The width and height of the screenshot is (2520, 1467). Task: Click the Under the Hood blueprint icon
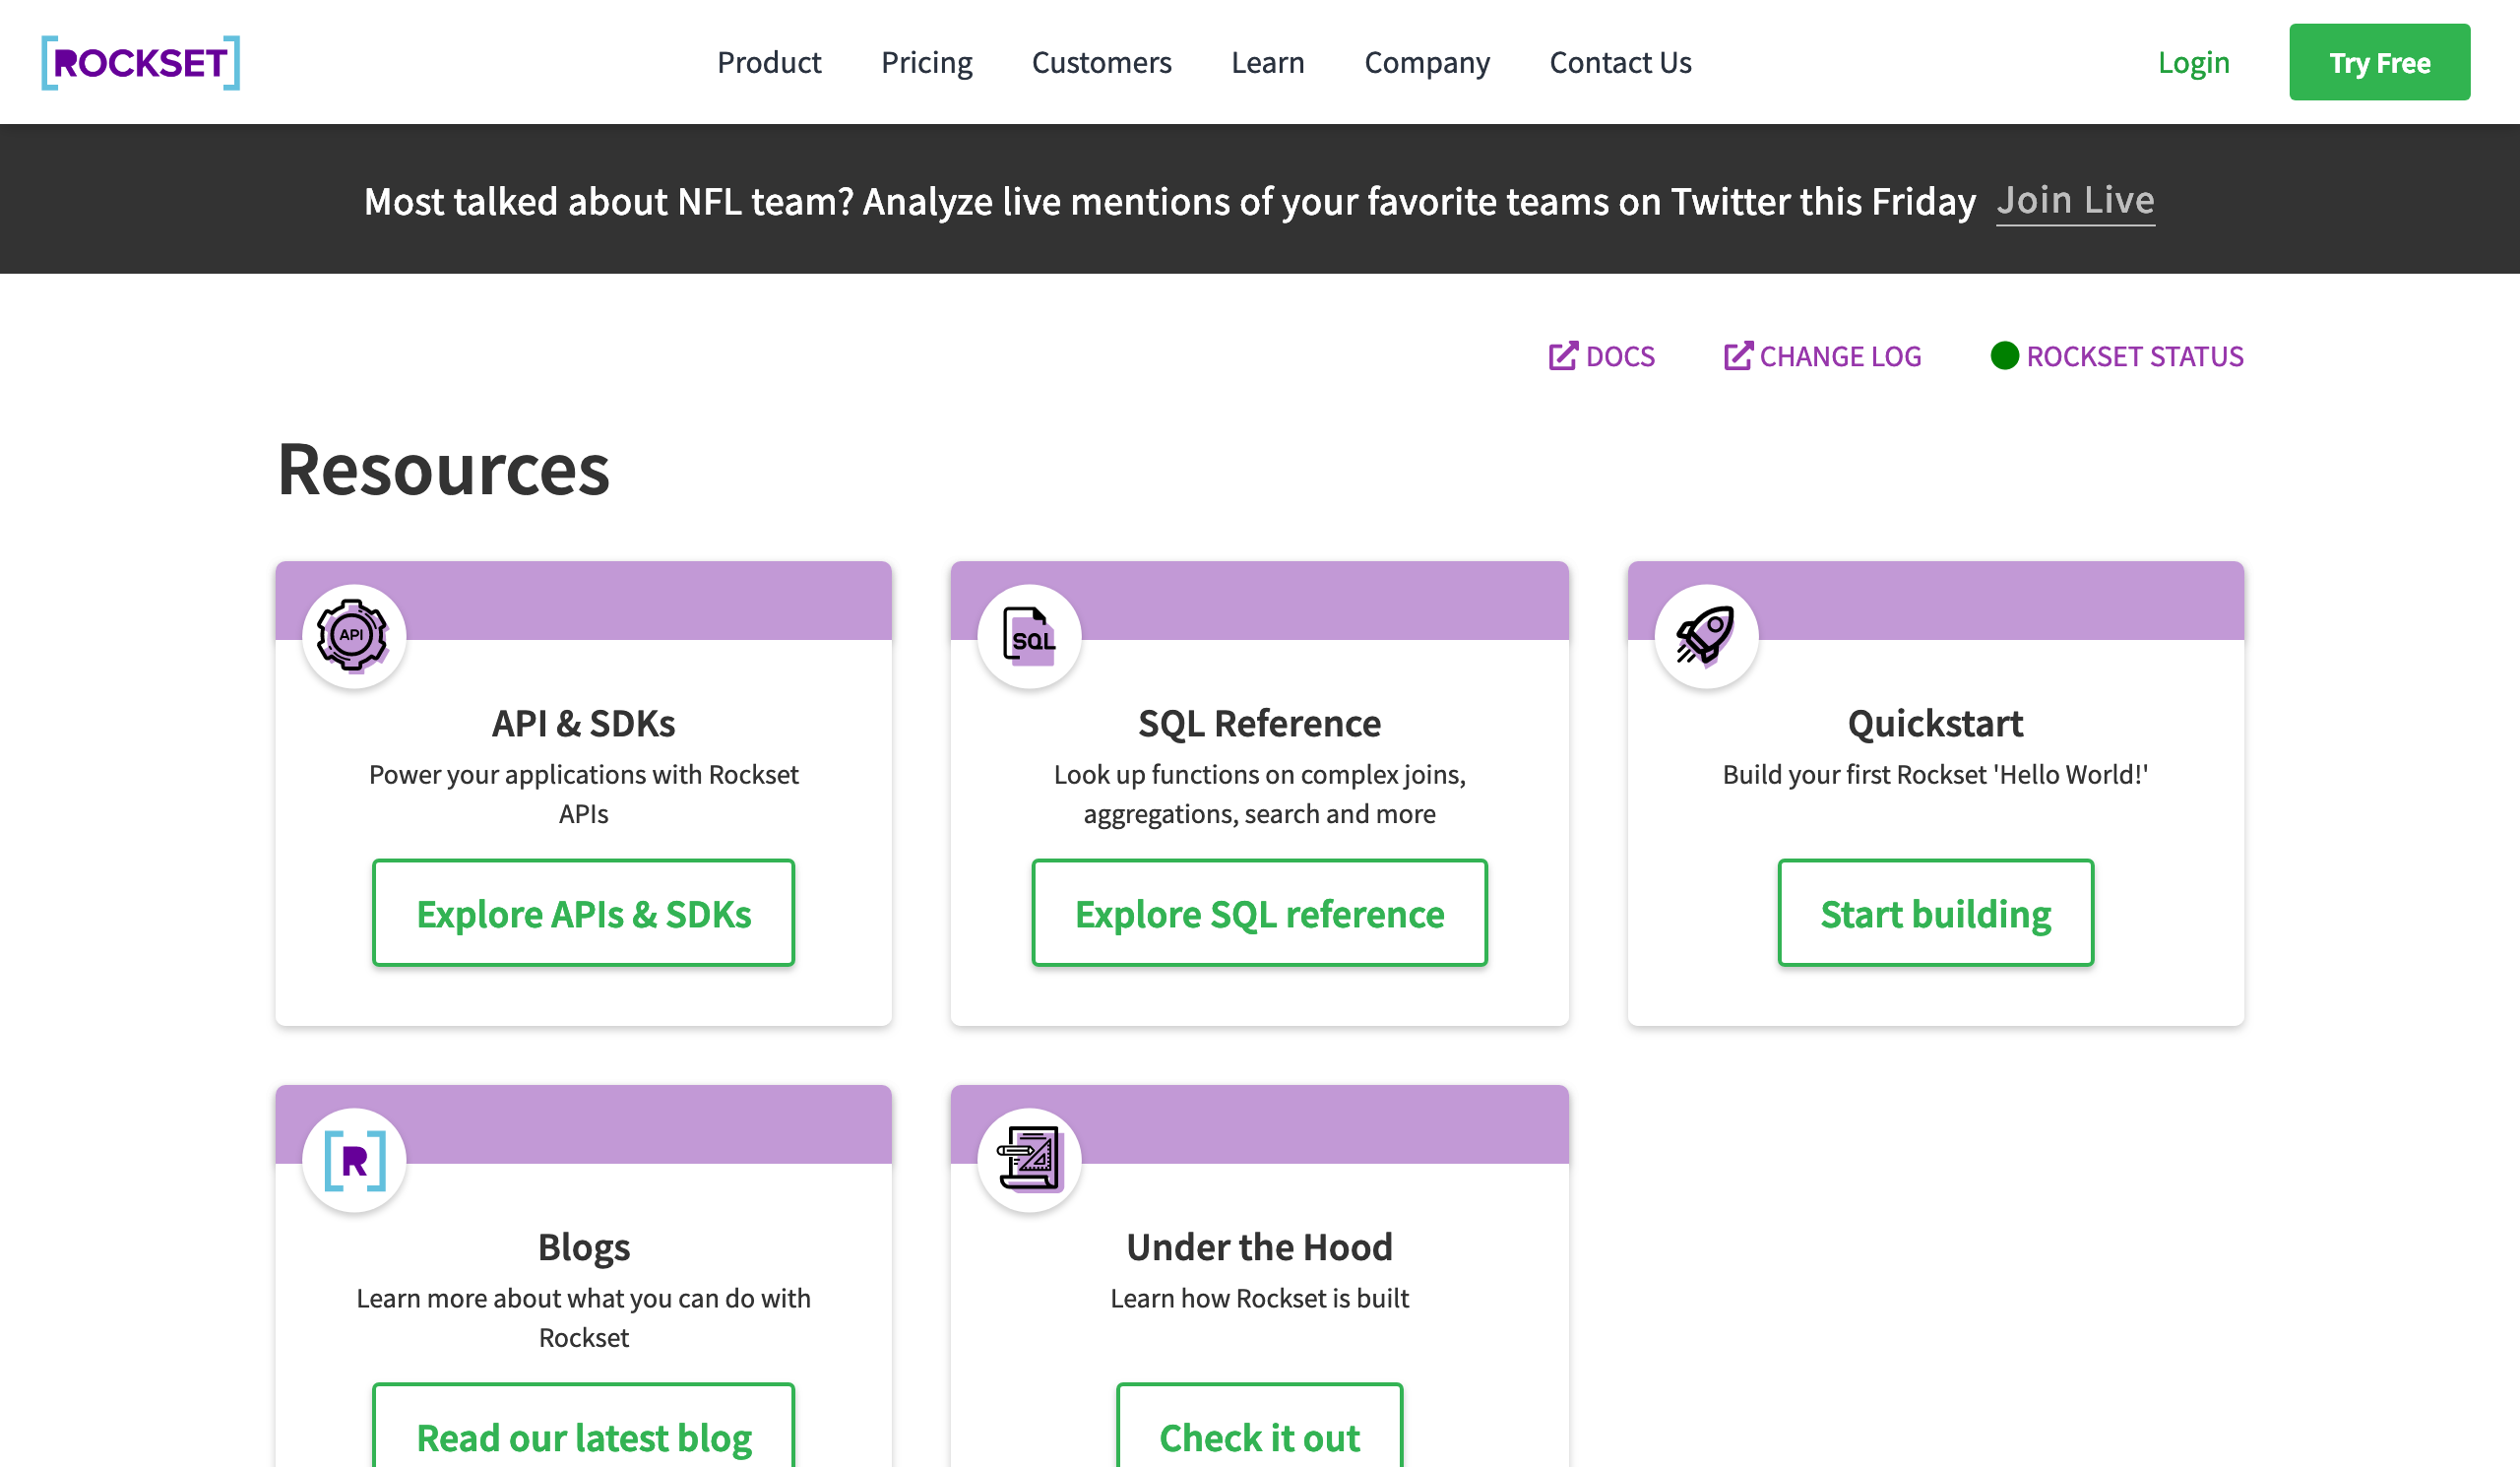click(x=1029, y=1160)
